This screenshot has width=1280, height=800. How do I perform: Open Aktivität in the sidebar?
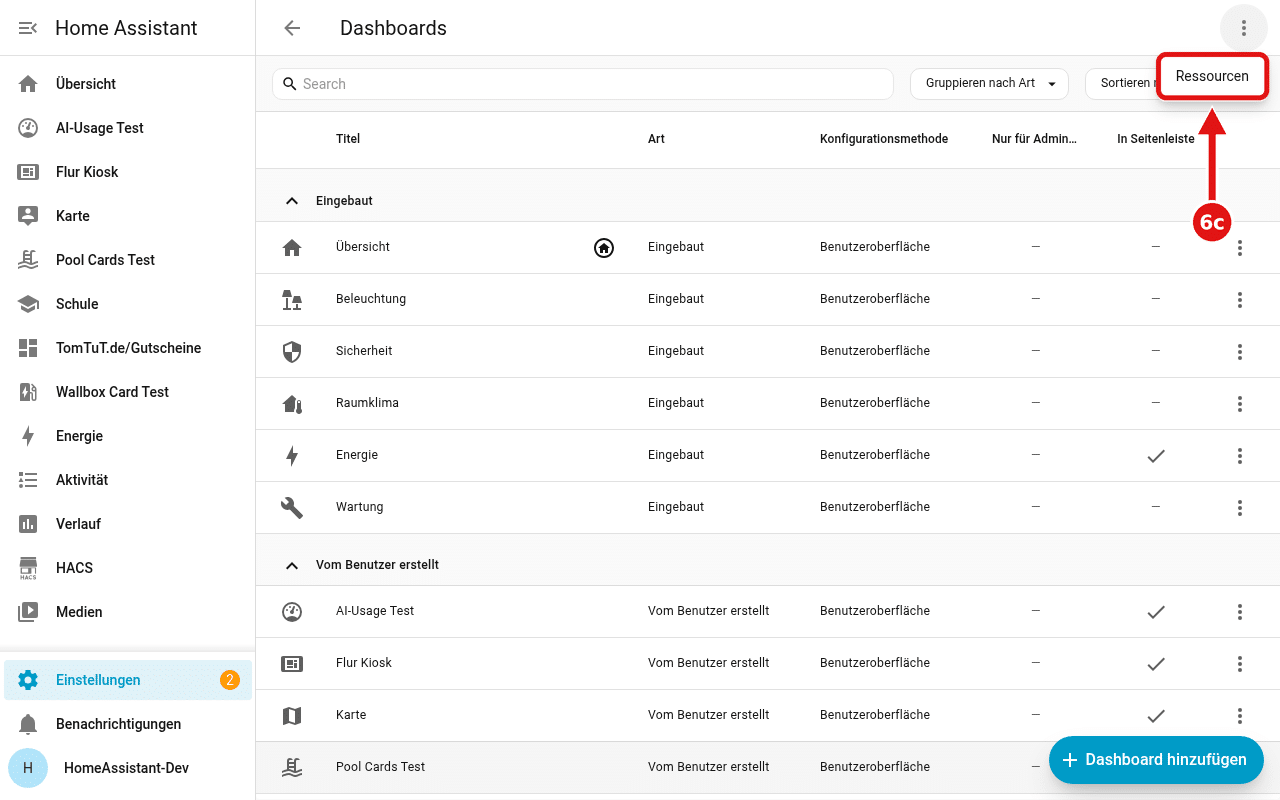point(128,480)
